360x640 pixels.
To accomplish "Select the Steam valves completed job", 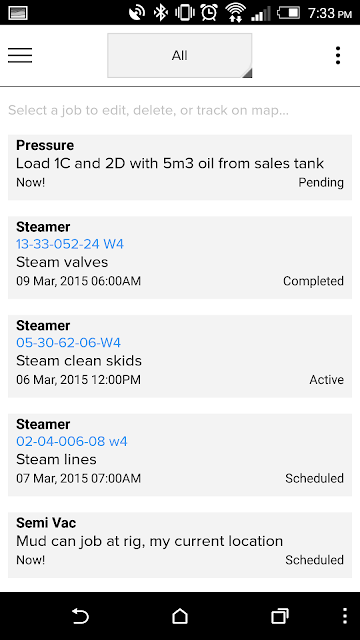I will click(180, 258).
